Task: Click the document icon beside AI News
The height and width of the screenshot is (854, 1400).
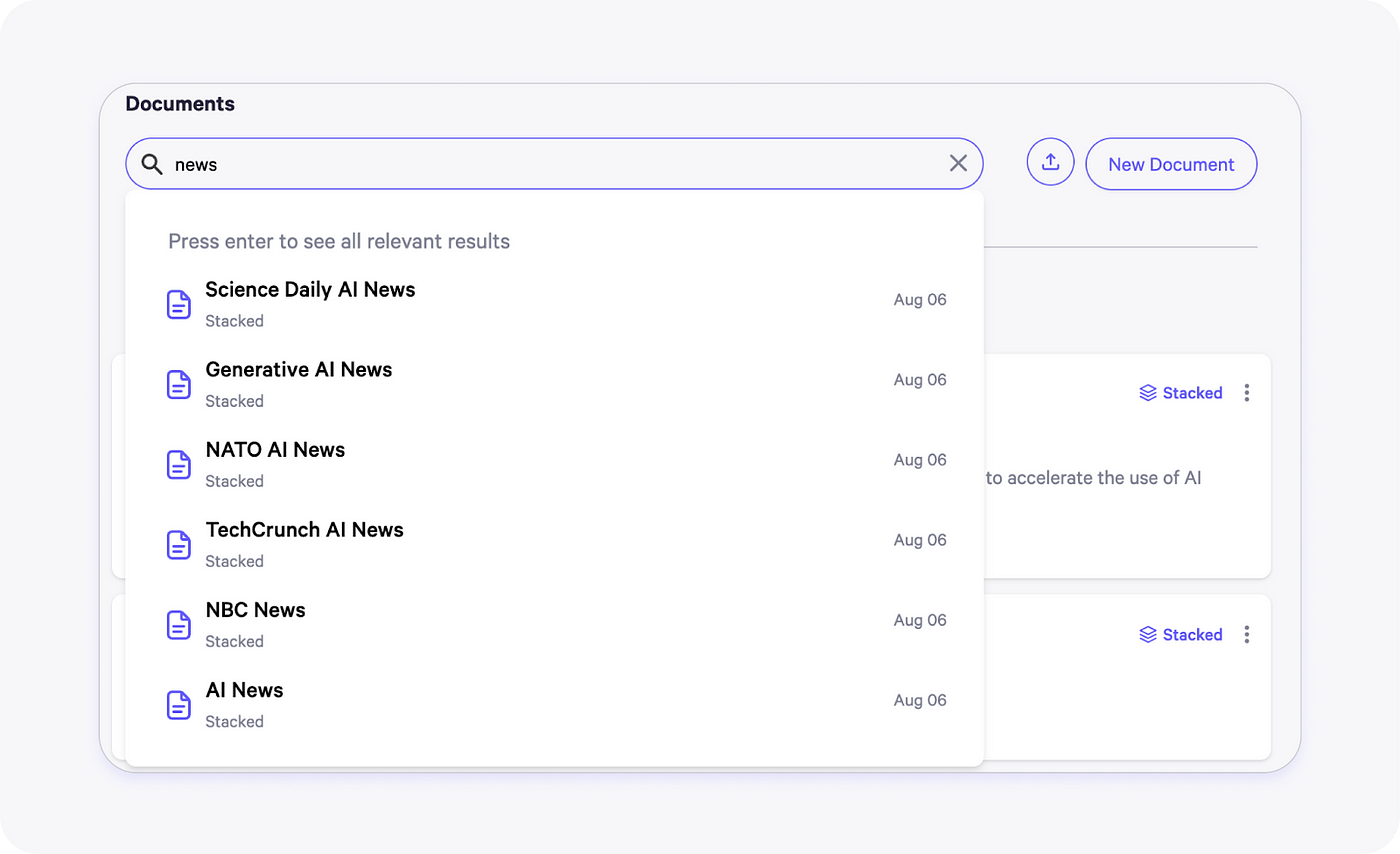Action: point(178,704)
